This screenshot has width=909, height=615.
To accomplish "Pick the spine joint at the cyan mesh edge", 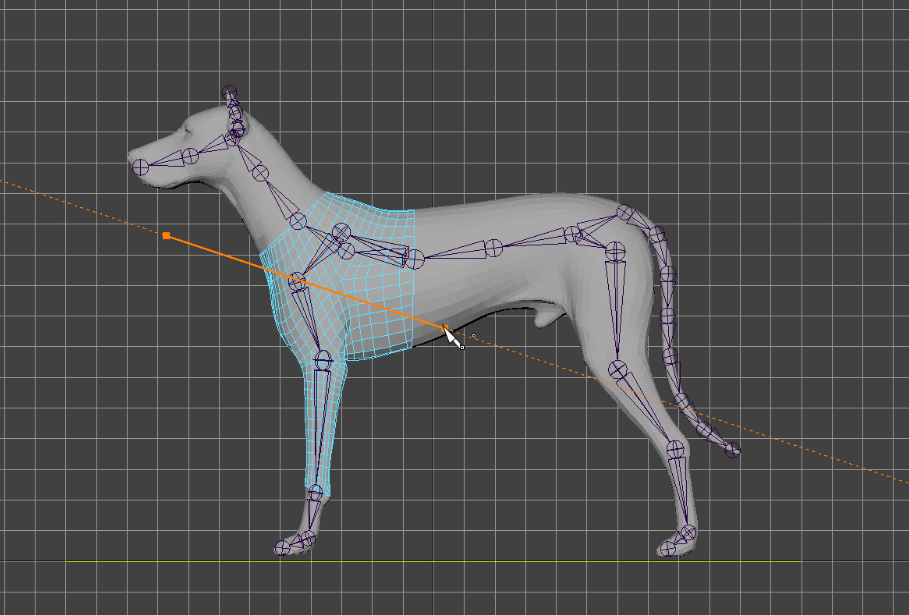I will (413, 260).
